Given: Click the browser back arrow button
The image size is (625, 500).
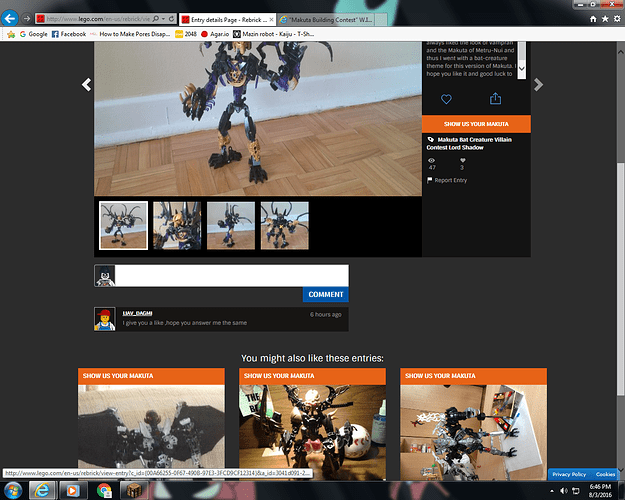Looking at the screenshot, I should click(x=10, y=18).
